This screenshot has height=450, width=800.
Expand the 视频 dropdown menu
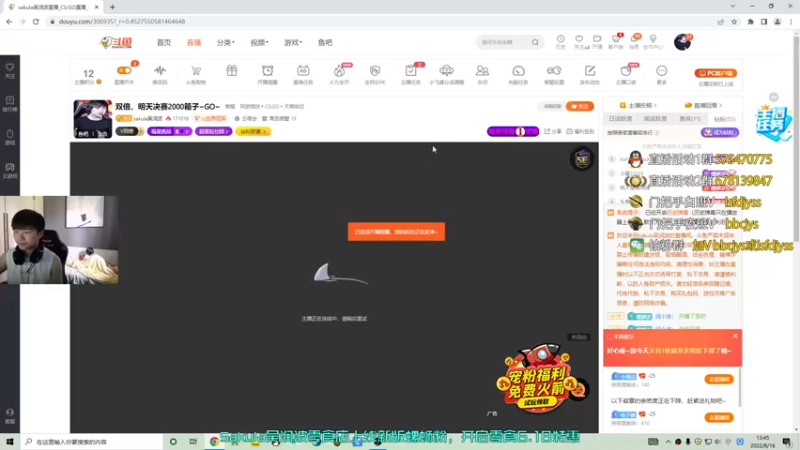click(259, 42)
